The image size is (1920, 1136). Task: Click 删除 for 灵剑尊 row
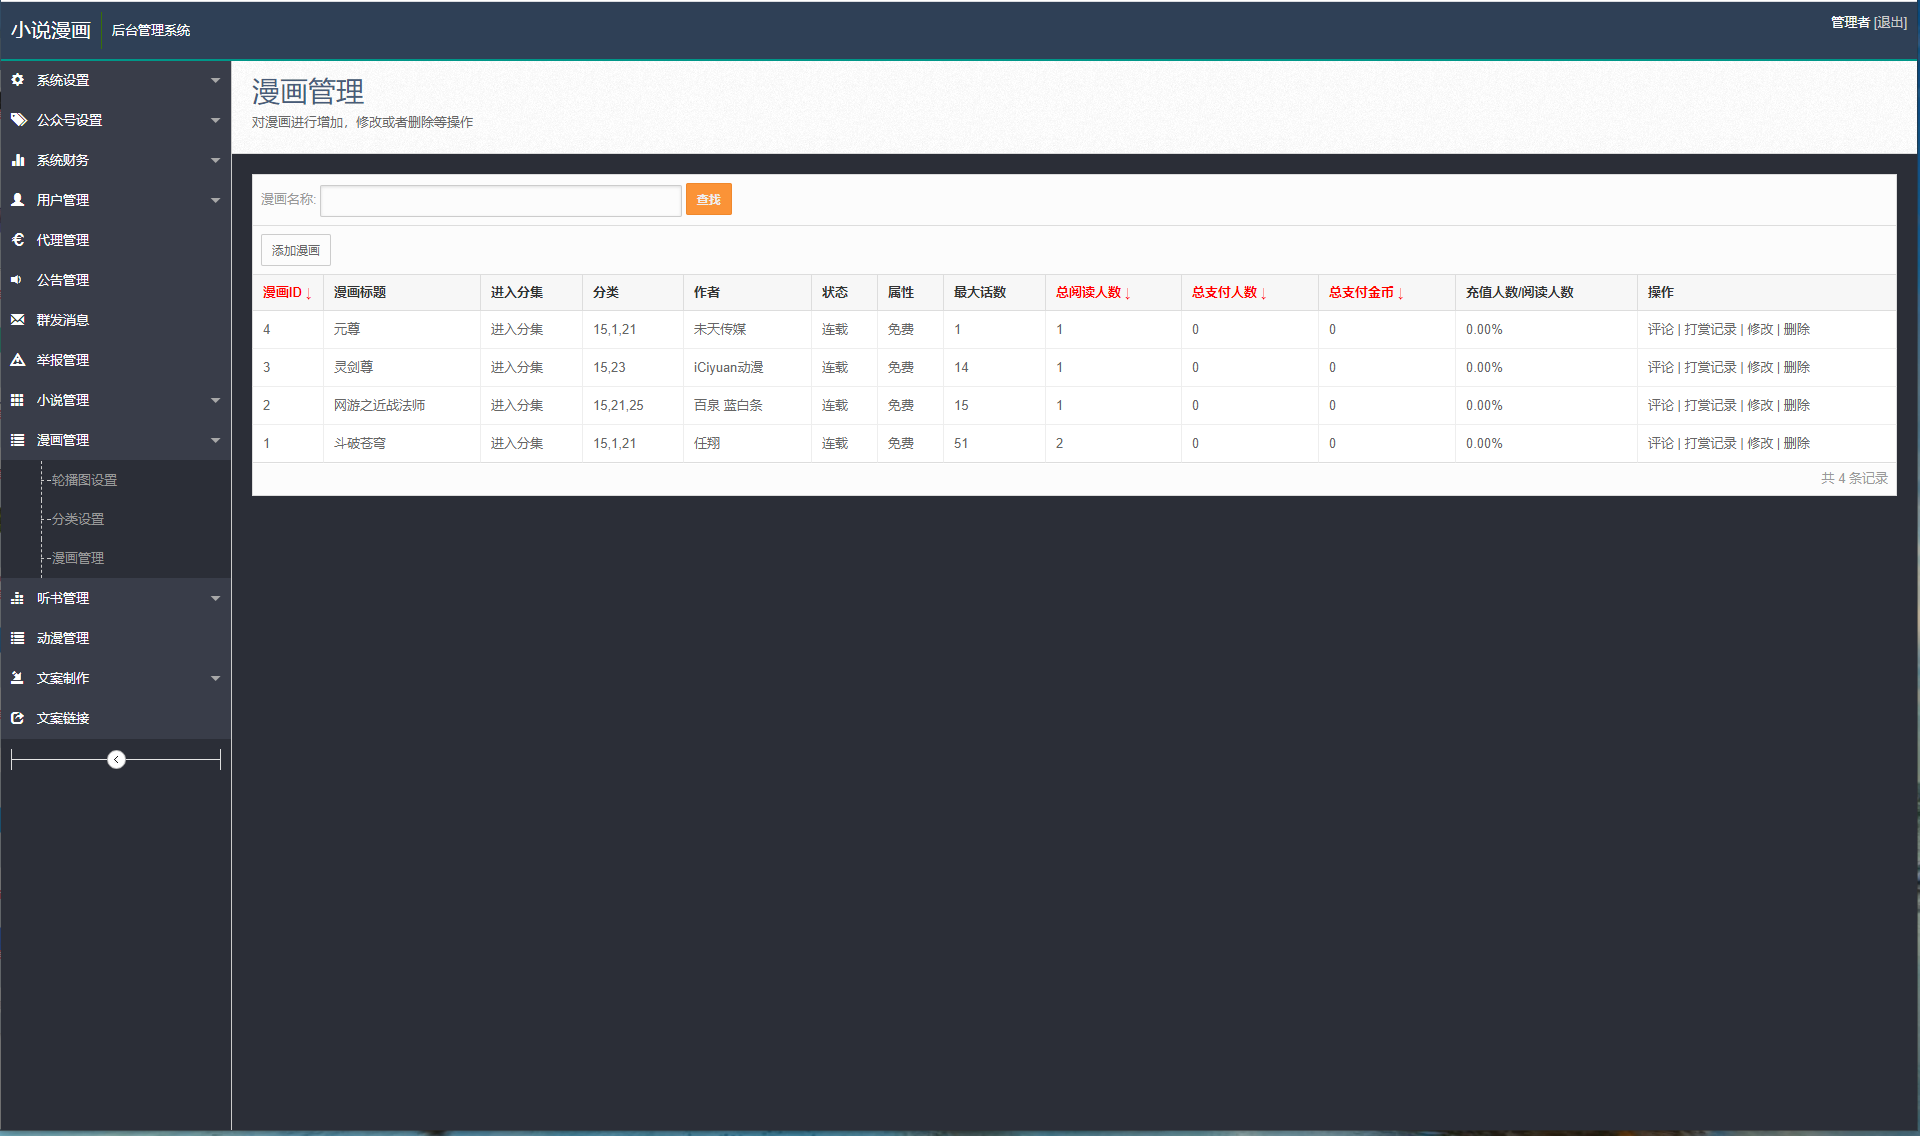coord(1797,367)
